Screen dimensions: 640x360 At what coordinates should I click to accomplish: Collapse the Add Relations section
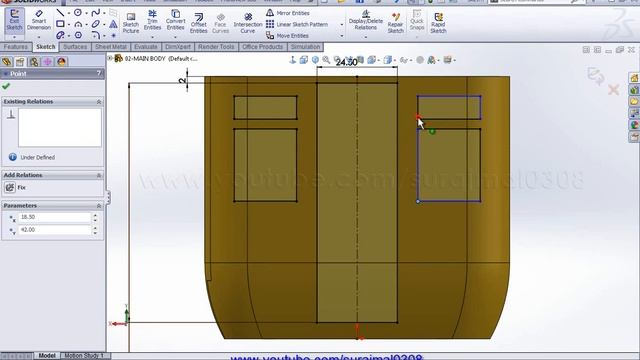(x=99, y=175)
